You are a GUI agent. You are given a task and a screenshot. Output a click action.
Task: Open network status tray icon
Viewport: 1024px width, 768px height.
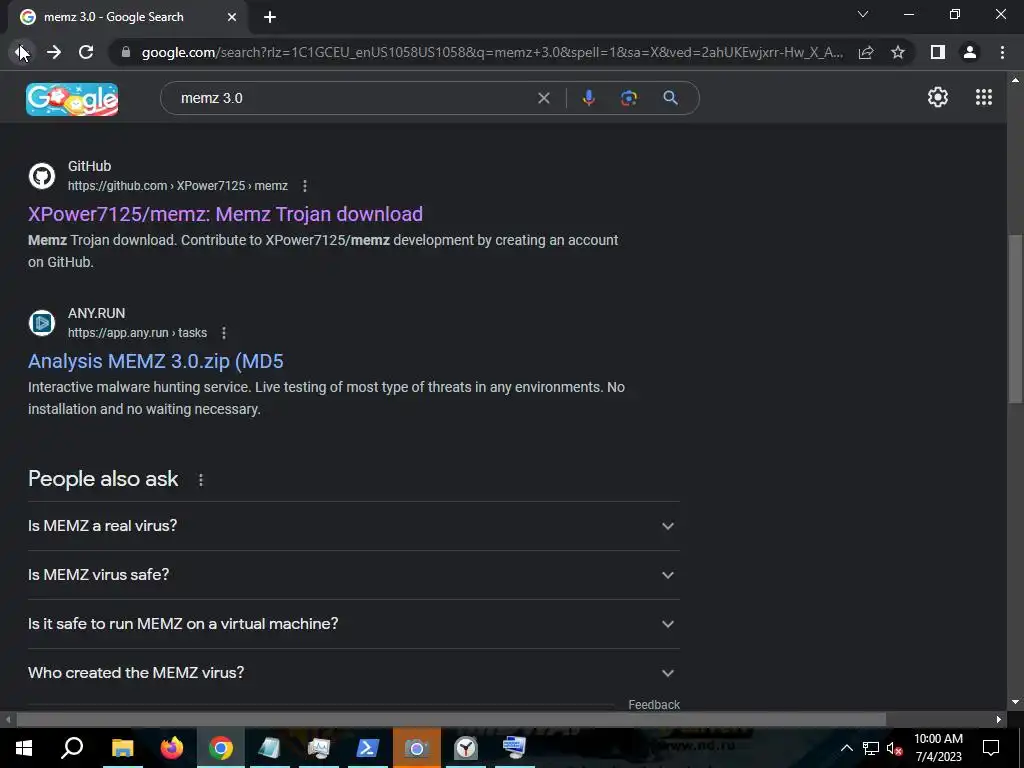point(871,748)
